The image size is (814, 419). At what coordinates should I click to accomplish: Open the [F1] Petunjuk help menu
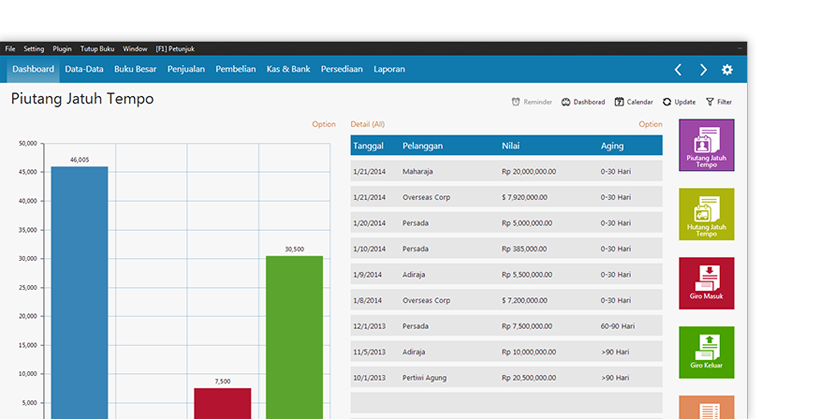[x=175, y=49]
